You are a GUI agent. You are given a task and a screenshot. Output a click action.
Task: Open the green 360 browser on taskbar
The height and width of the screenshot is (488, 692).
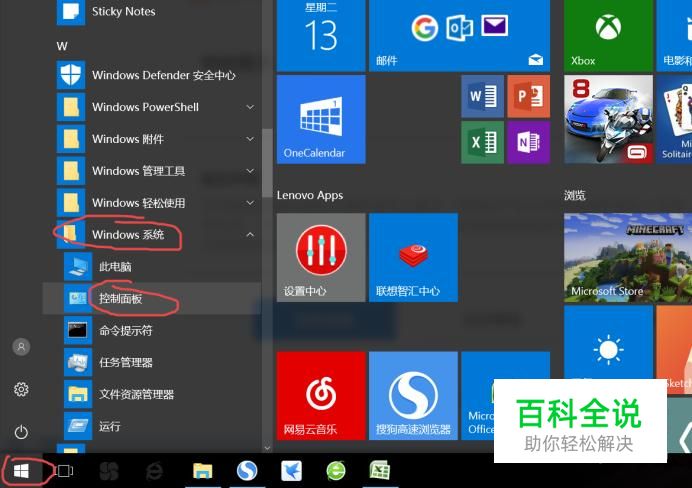pos(336,471)
